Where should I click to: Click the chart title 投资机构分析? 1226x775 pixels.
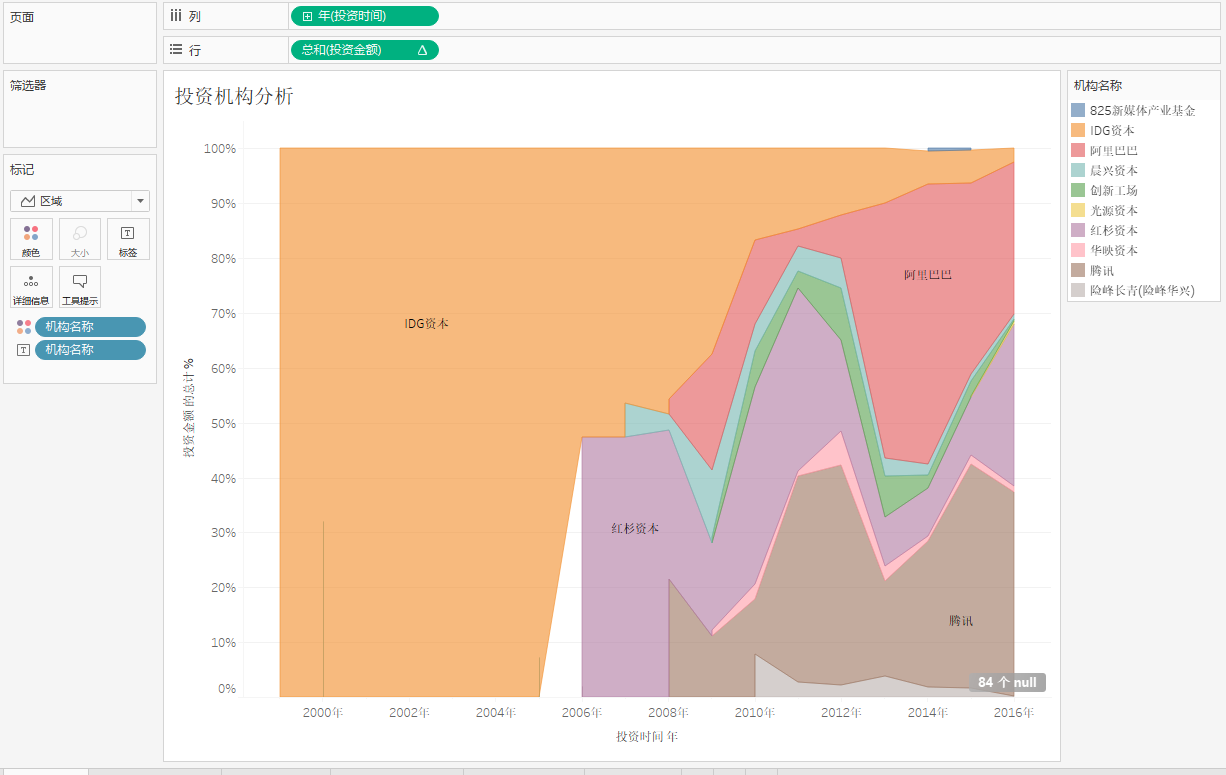(234, 96)
